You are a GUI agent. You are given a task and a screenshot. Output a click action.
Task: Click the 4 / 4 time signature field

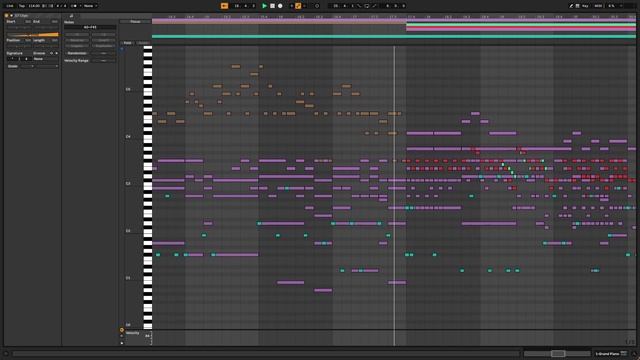pos(61,6)
